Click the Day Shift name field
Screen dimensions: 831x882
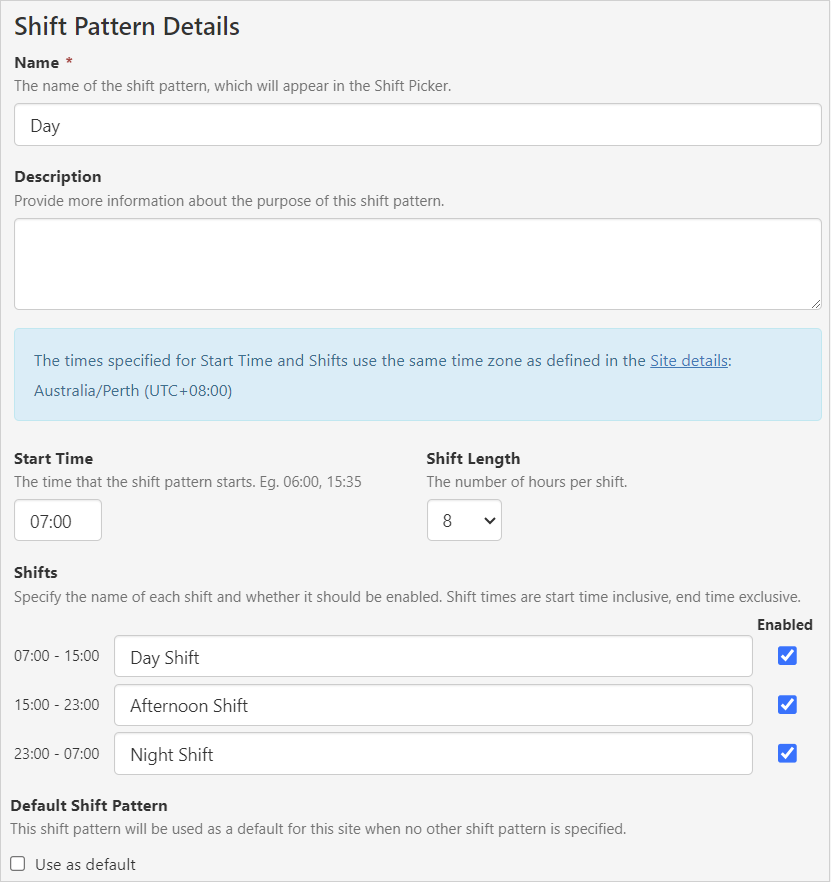coord(433,657)
